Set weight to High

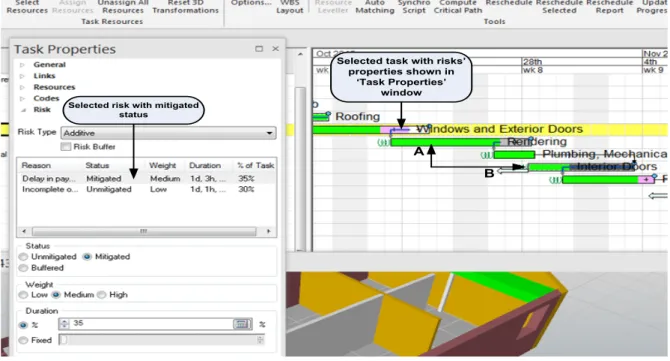point(102,295)
